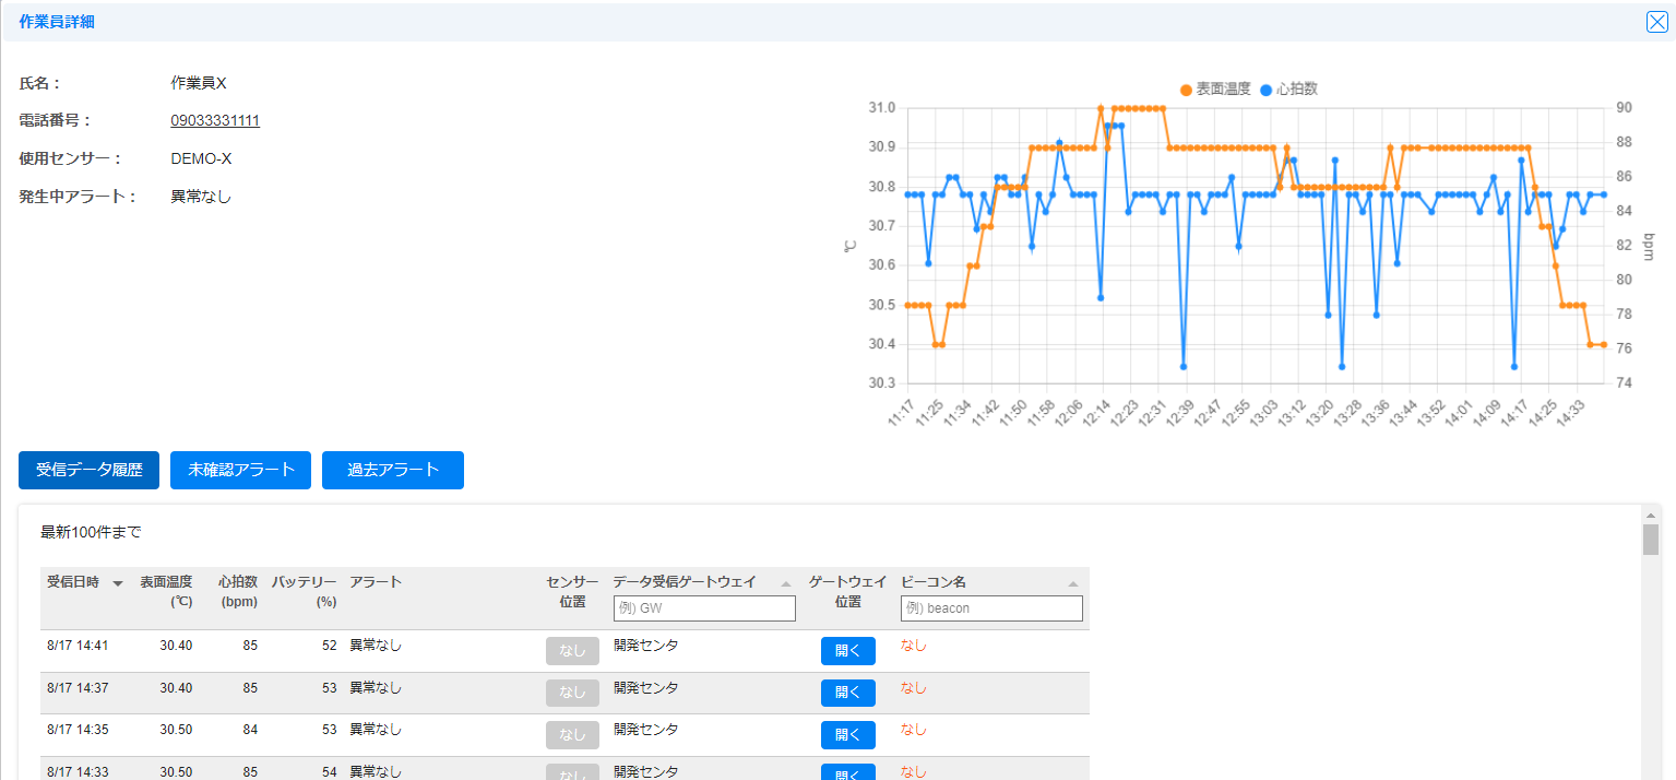Viewport: 1676px width, 780px height.
Task: Sort データ受信ゲートウェイ column arrow
Action: (x=786, y=584)
